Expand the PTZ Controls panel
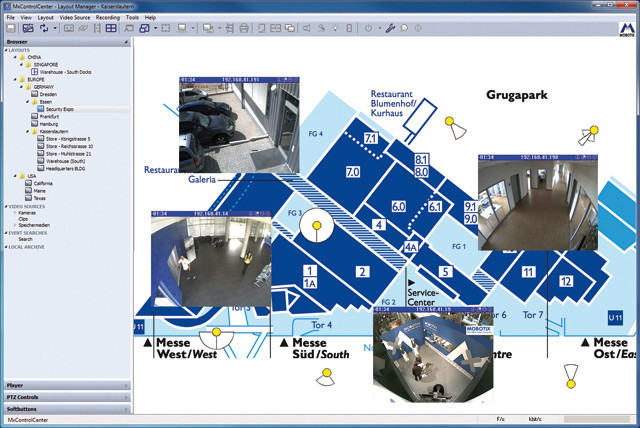Image resolution: width=640 pixels, height=428 pixels. tap(66, 397)
